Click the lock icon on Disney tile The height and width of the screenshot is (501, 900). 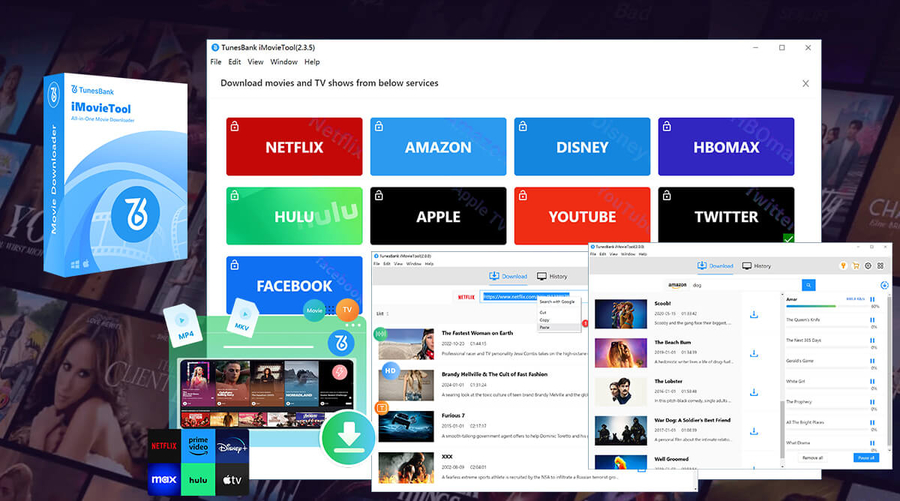(522, 126)
